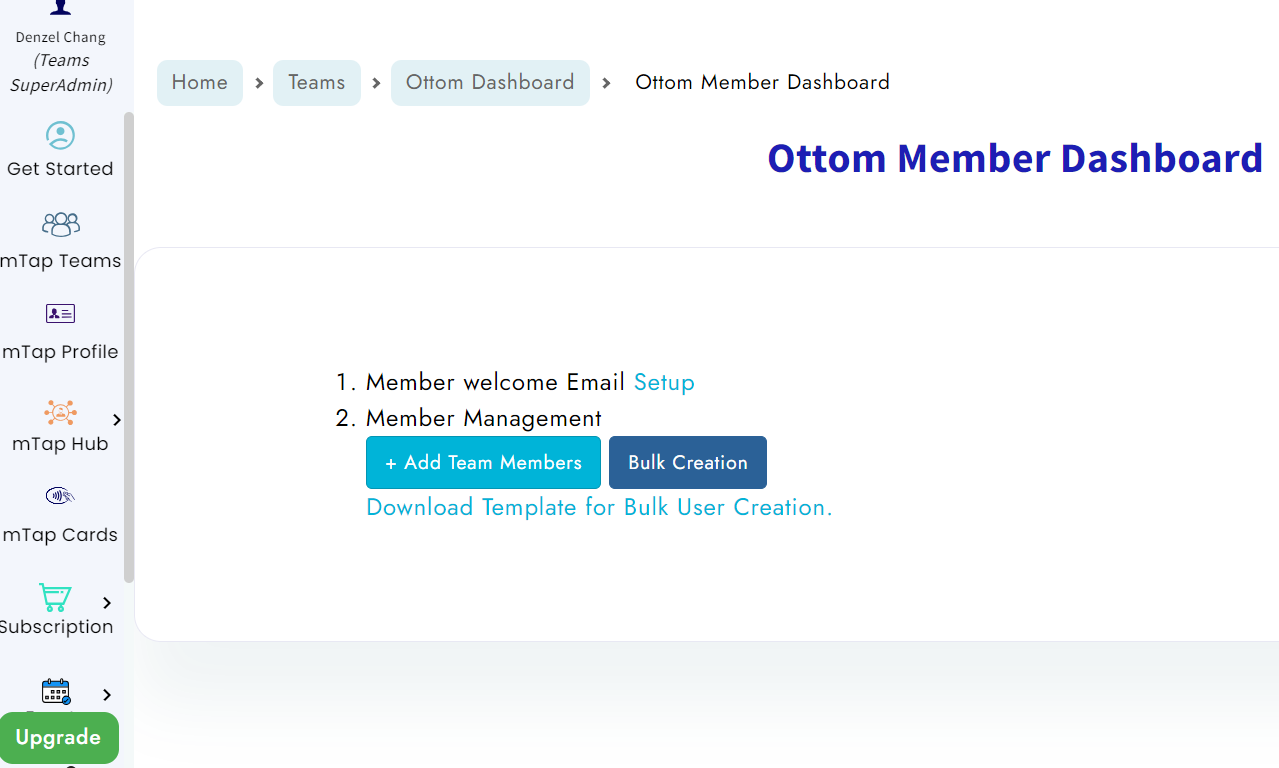Expand the mTap Hub submenu chevron
1279x768 pixels.
(x=117, y=419)
